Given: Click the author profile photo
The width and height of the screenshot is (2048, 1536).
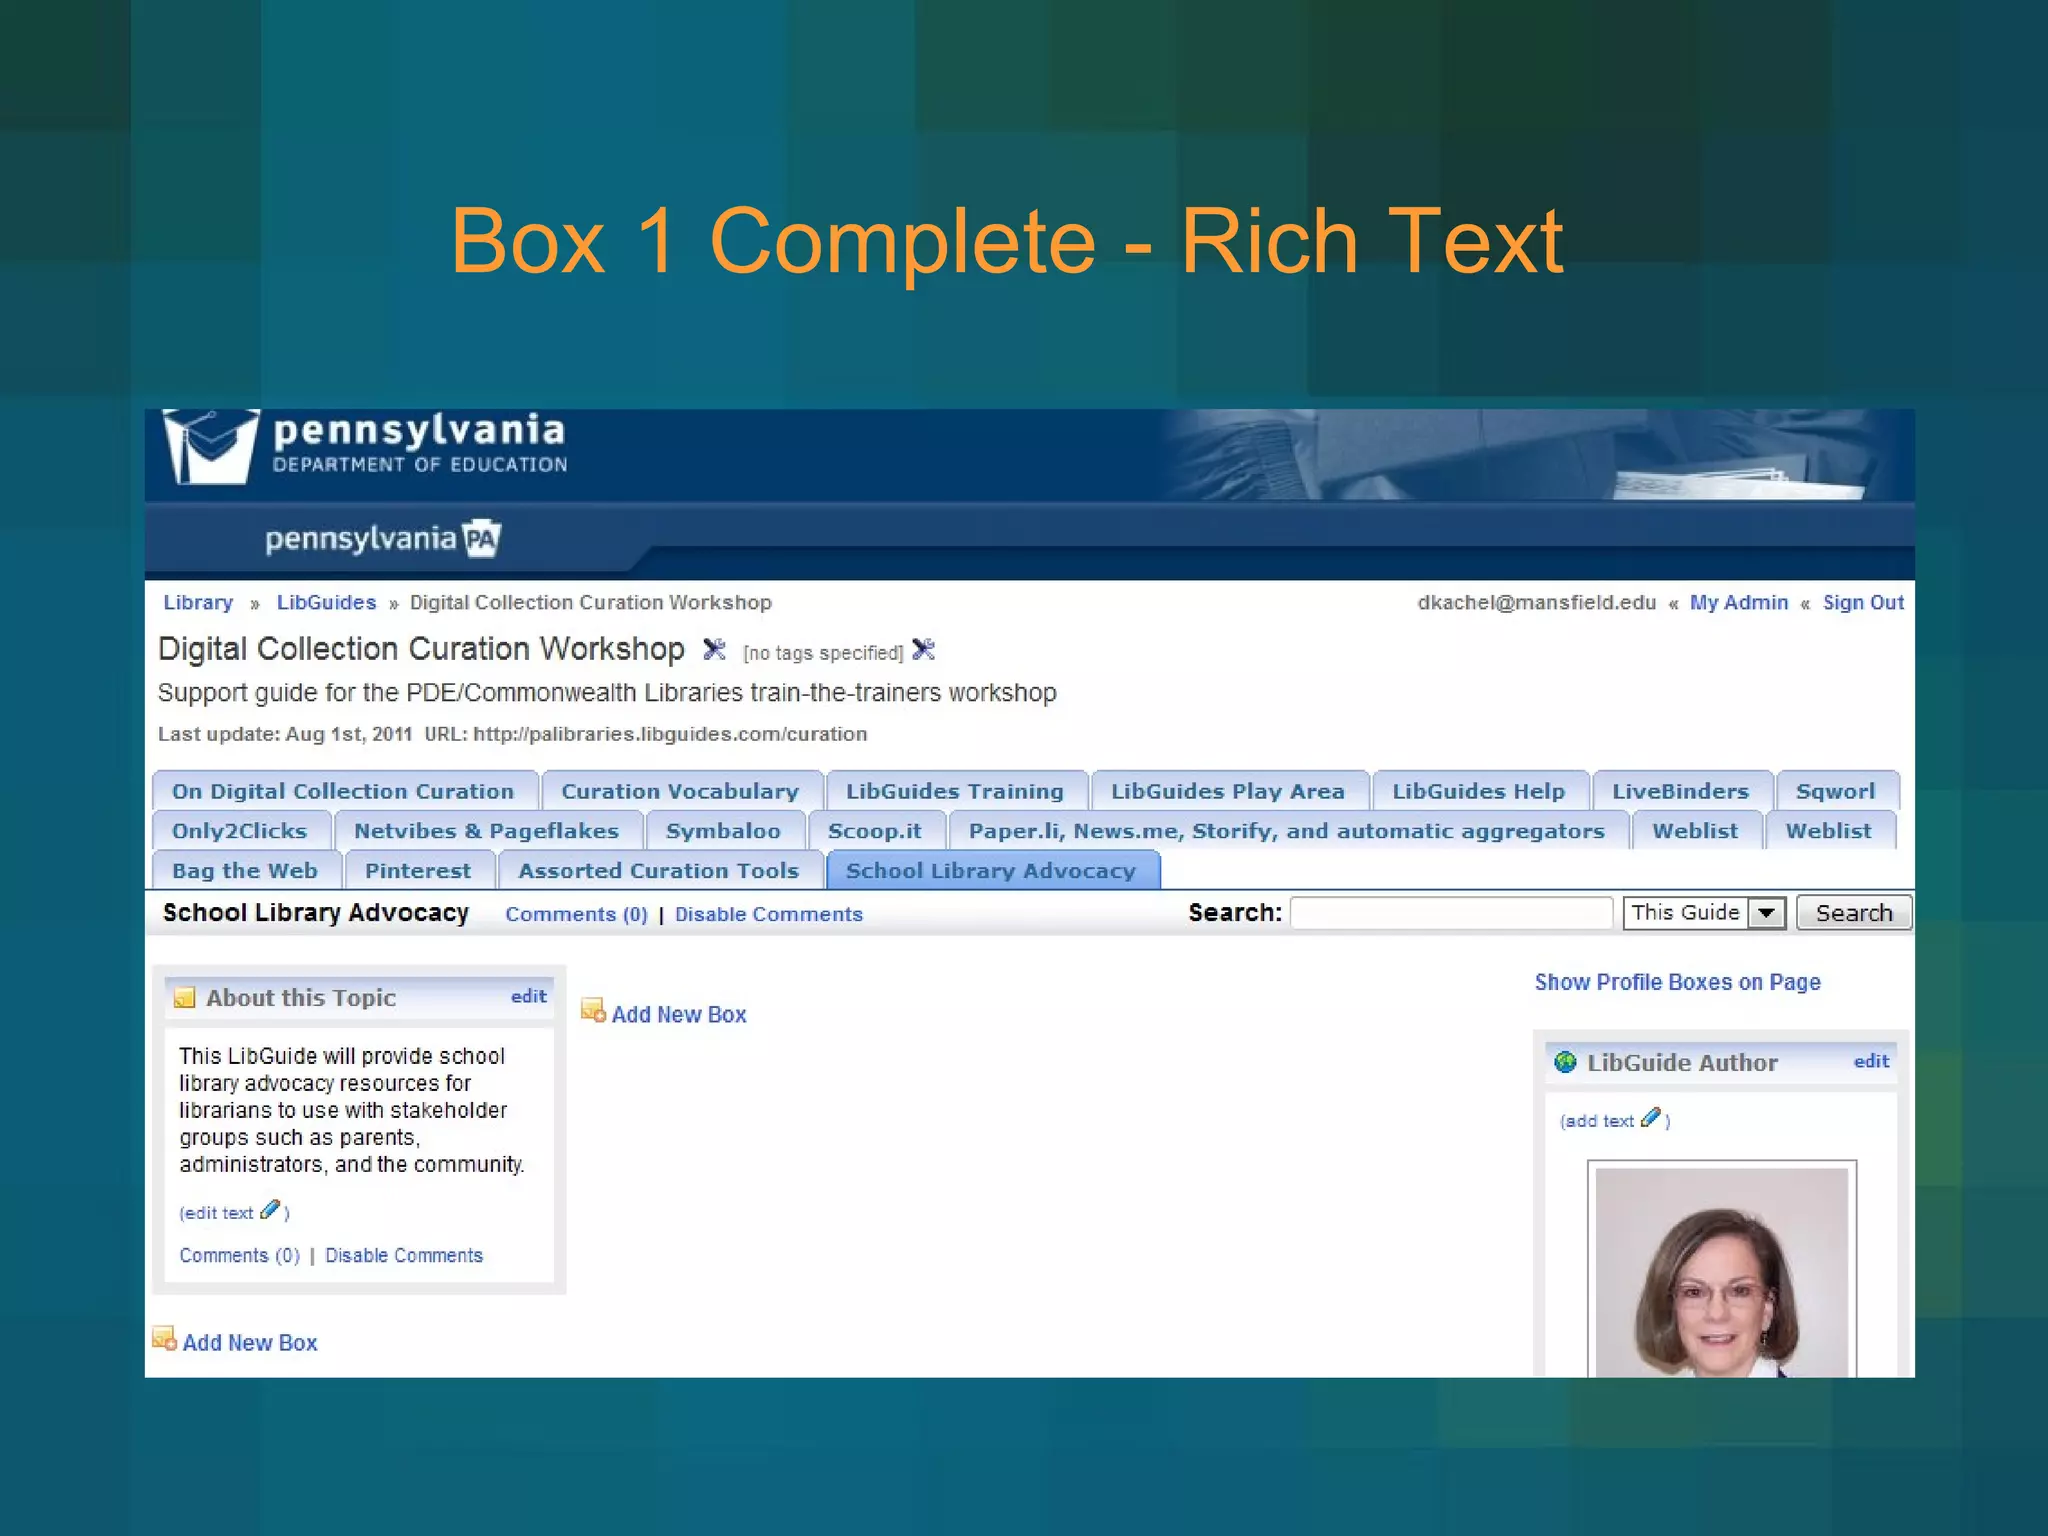Looking at the screenshot, I should tap(1721, 1270).
